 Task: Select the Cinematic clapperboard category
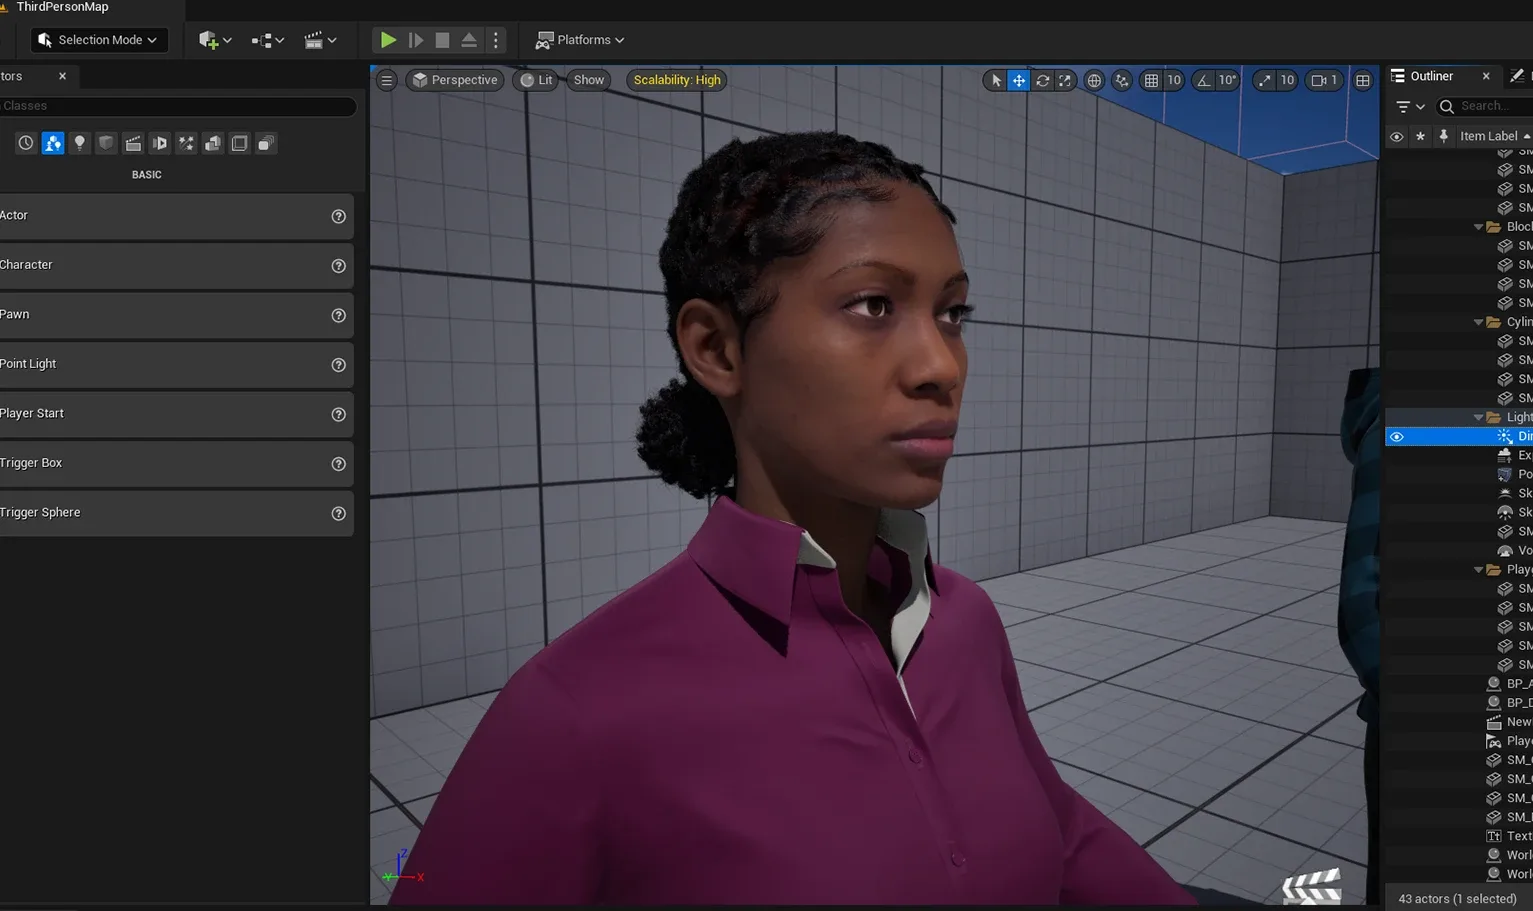pyautogui.click(x=133, y=143)
